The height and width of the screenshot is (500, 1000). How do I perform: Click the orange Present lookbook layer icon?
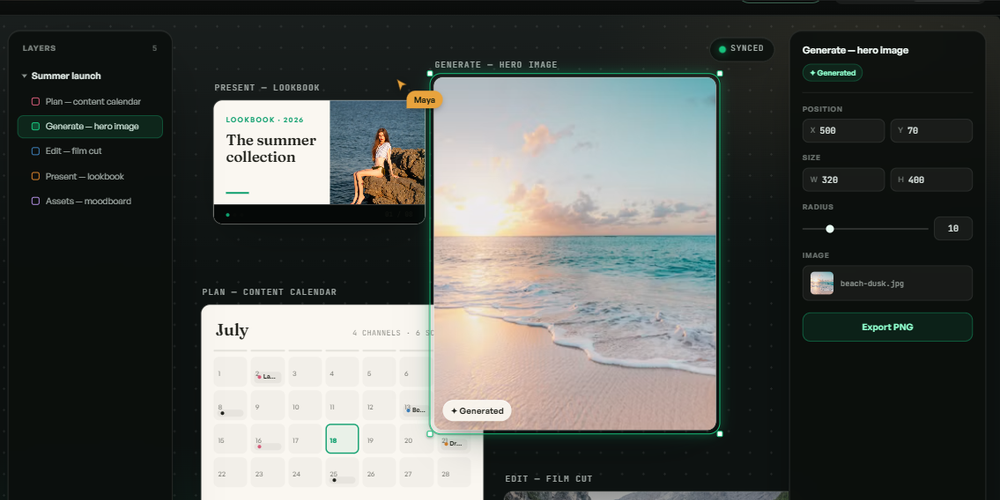(x=36, y=176)
